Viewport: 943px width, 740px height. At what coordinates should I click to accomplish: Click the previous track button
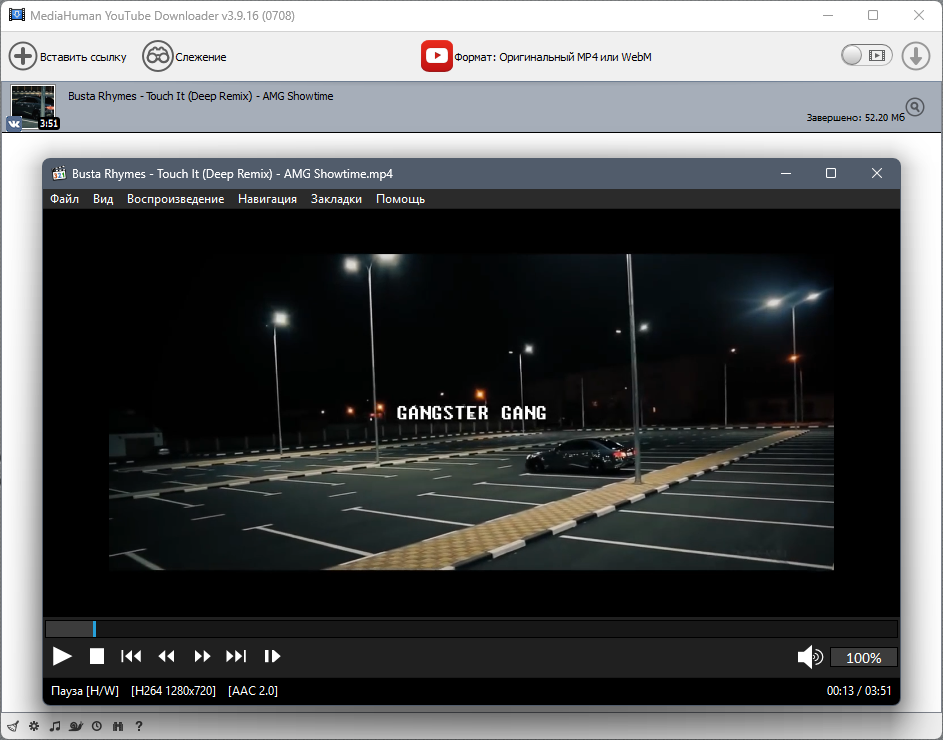(x=131, y=656)
